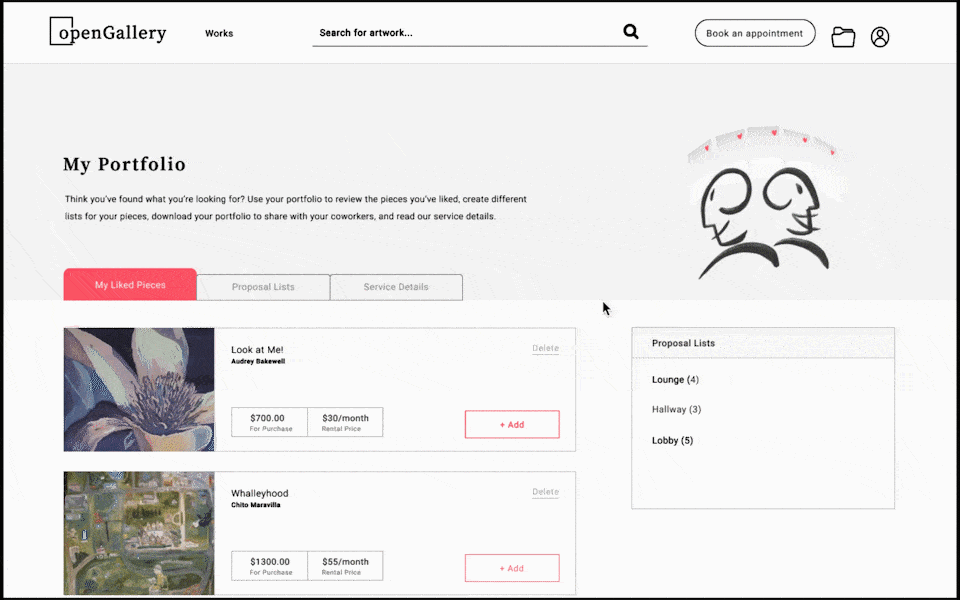Open the Look at Me! artwork thumbnail
The width and height of the screenshot is (960, 600).
pyautogui.click(x=139, y=389)
